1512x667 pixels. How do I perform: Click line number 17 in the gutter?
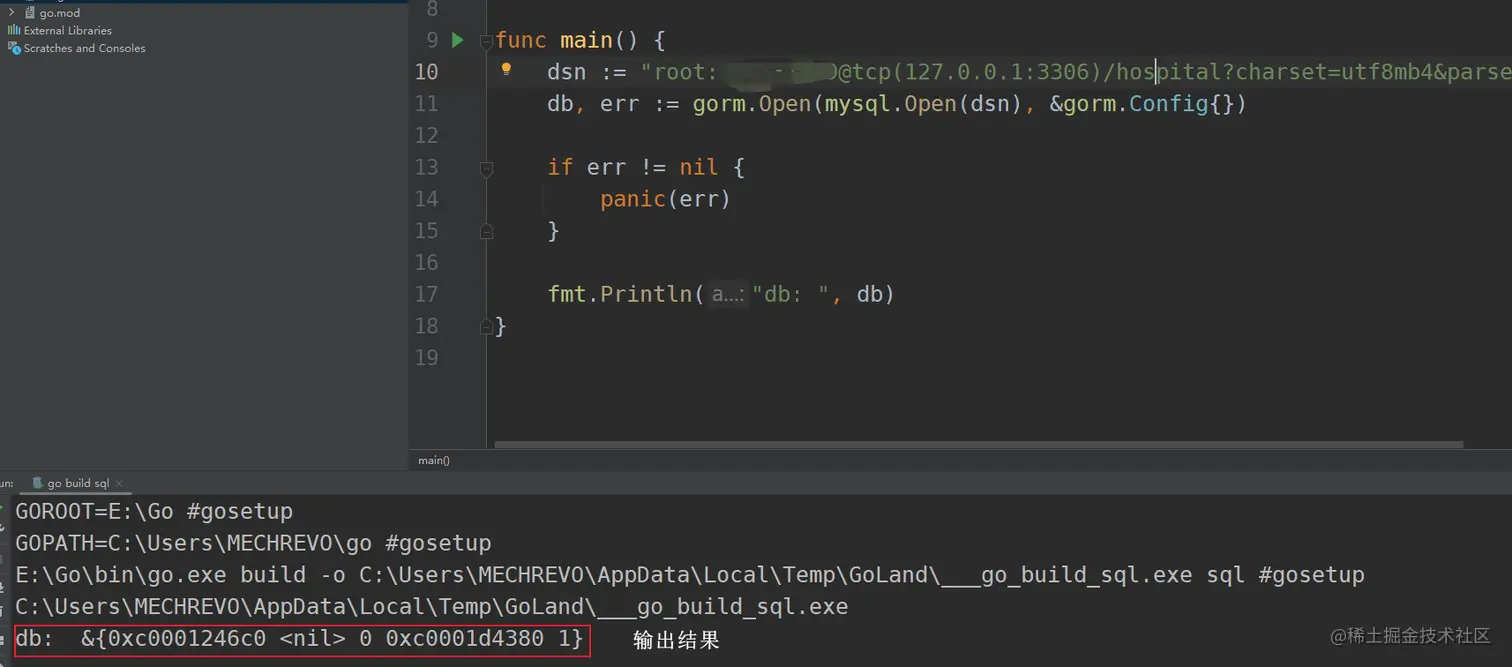coord(426,294)
